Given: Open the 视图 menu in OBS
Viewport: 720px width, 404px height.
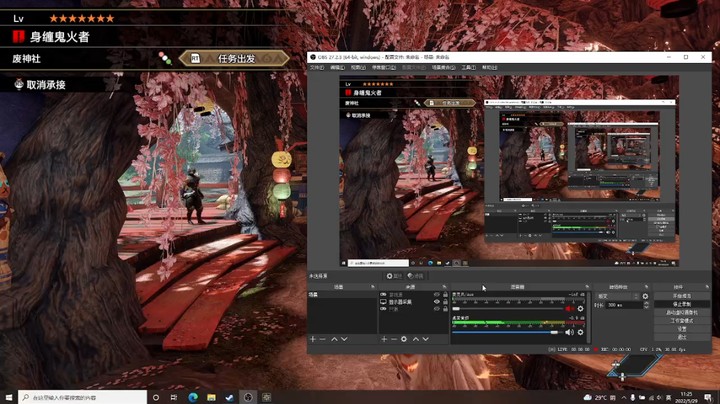Looking at the screenshot, I should (x=358, y=67).
